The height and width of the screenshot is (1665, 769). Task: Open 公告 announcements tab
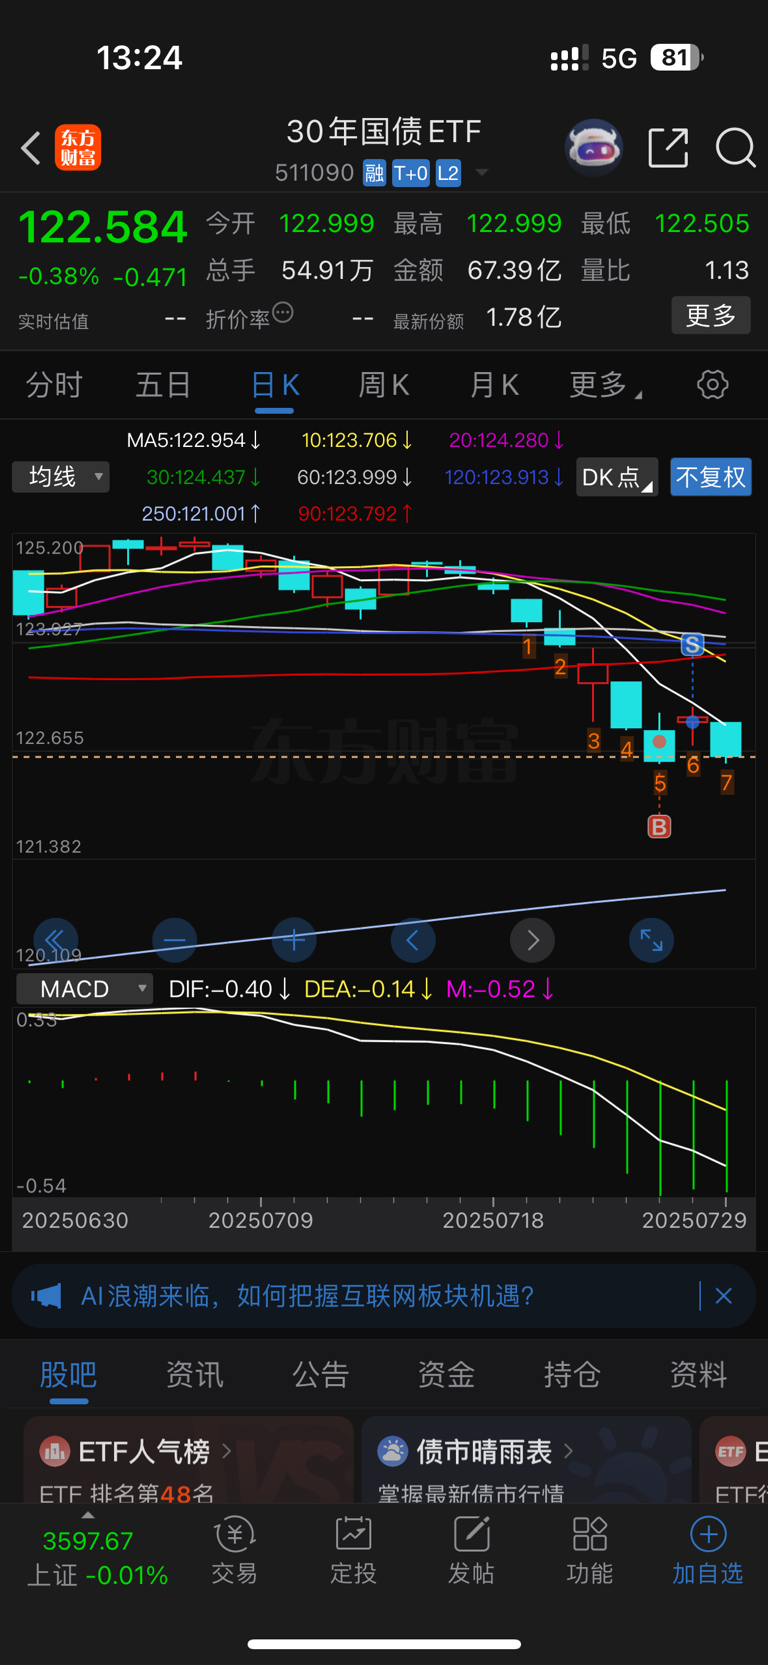click(320, 1374)
